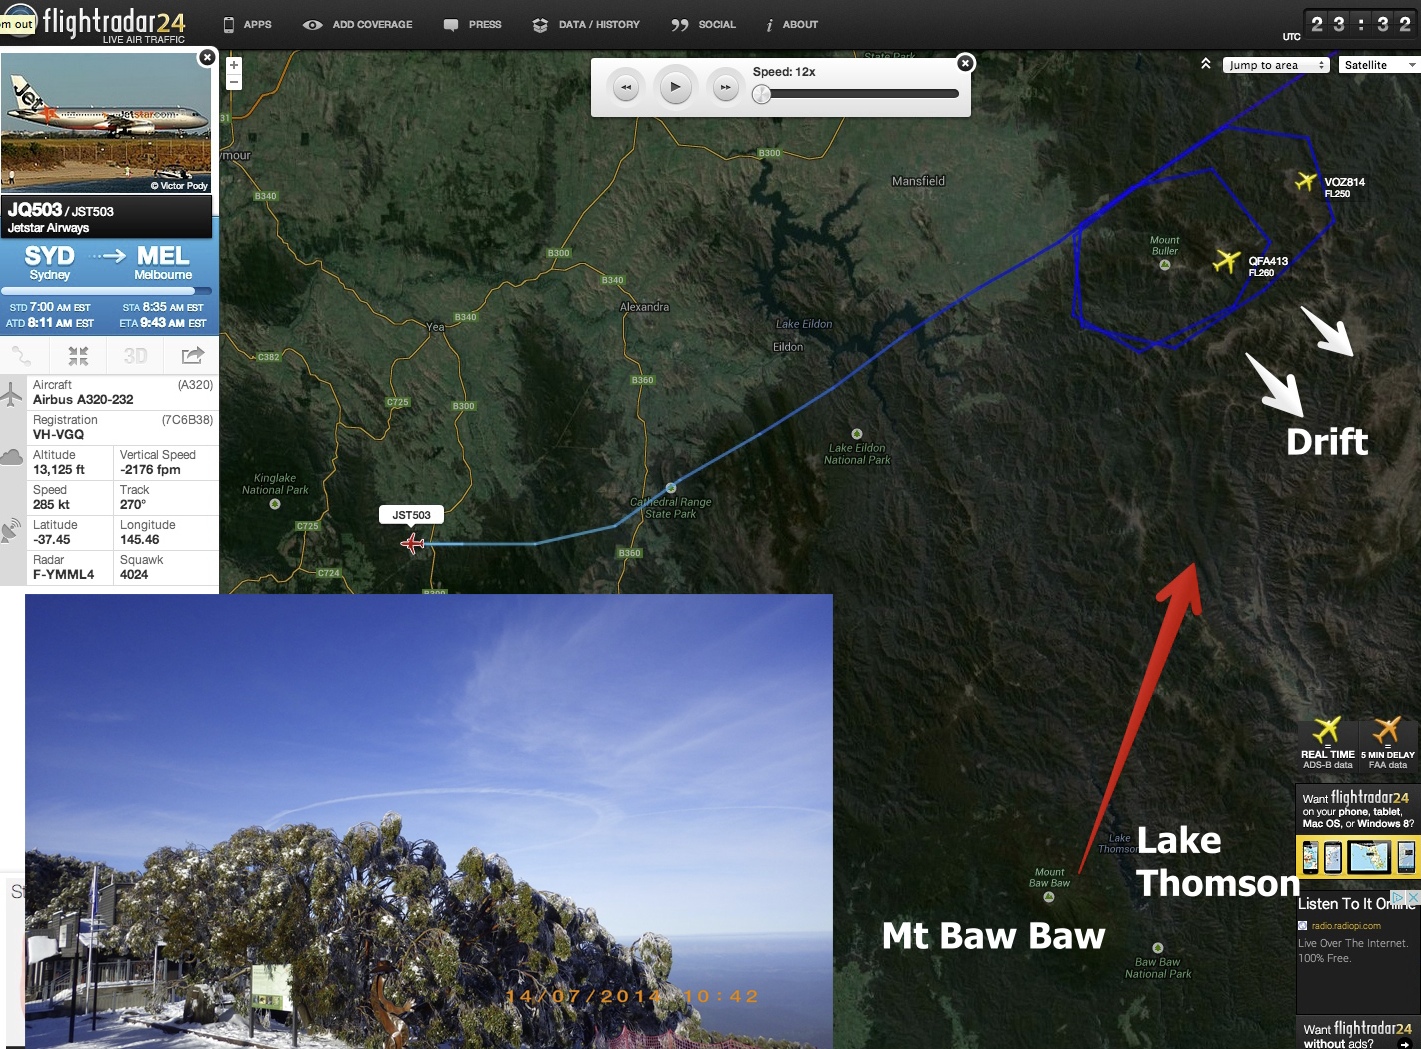
Task: Open ADD COVERAGE in top bar
Action: pyautogui.click(x=357, y=24)
